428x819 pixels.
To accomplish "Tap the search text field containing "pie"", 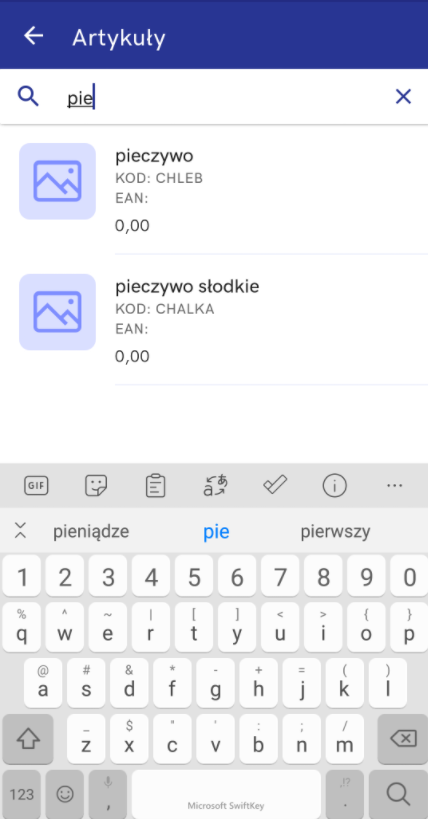I will 225,97.
